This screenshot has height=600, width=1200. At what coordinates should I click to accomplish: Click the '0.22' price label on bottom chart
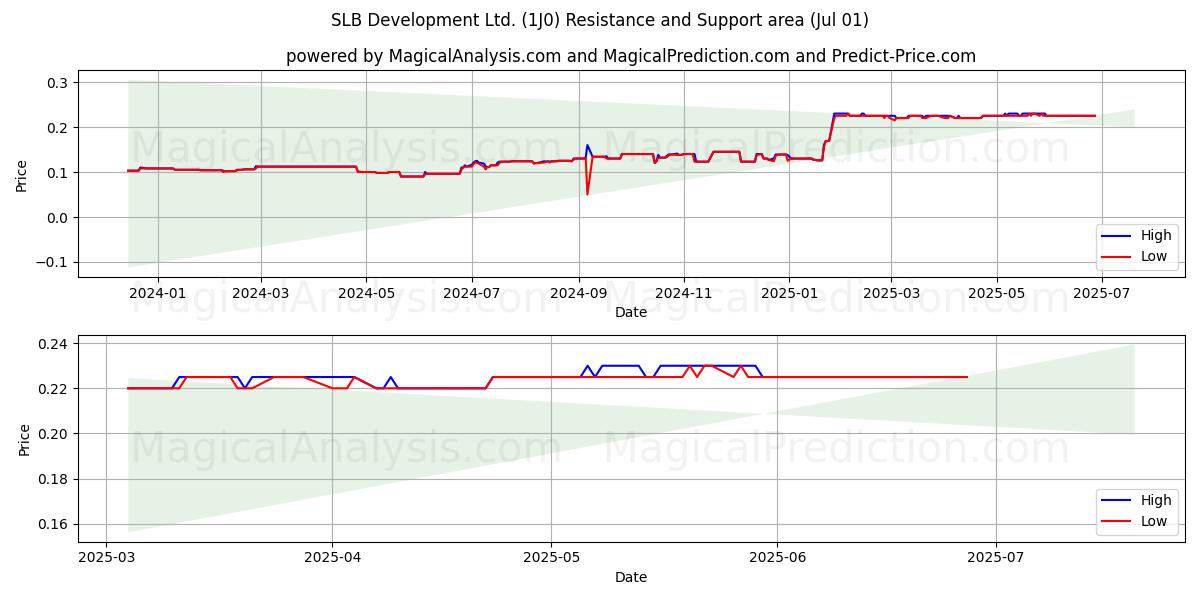[54, 389]
